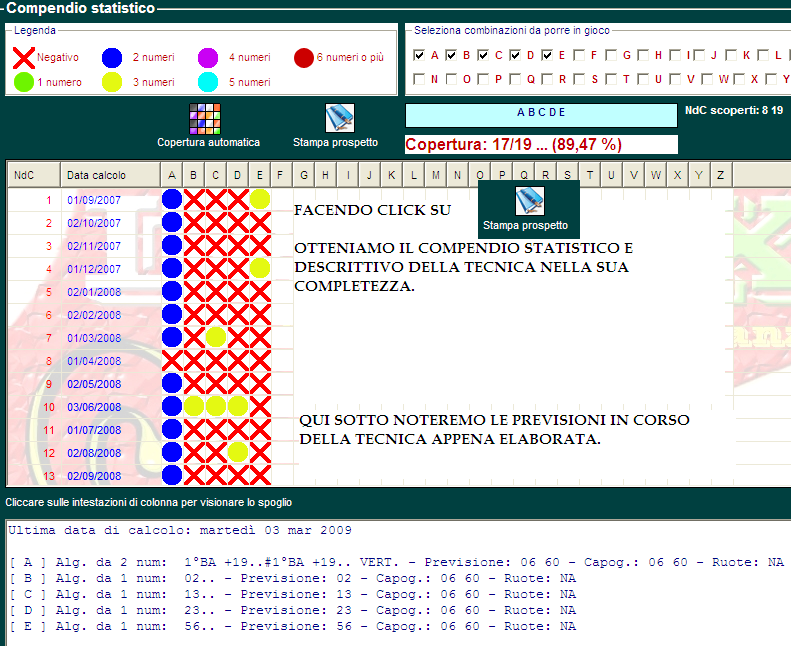Click the Ultima data di calcolo line
Viewport: 791px width, 646px height.
pos(180,530)
